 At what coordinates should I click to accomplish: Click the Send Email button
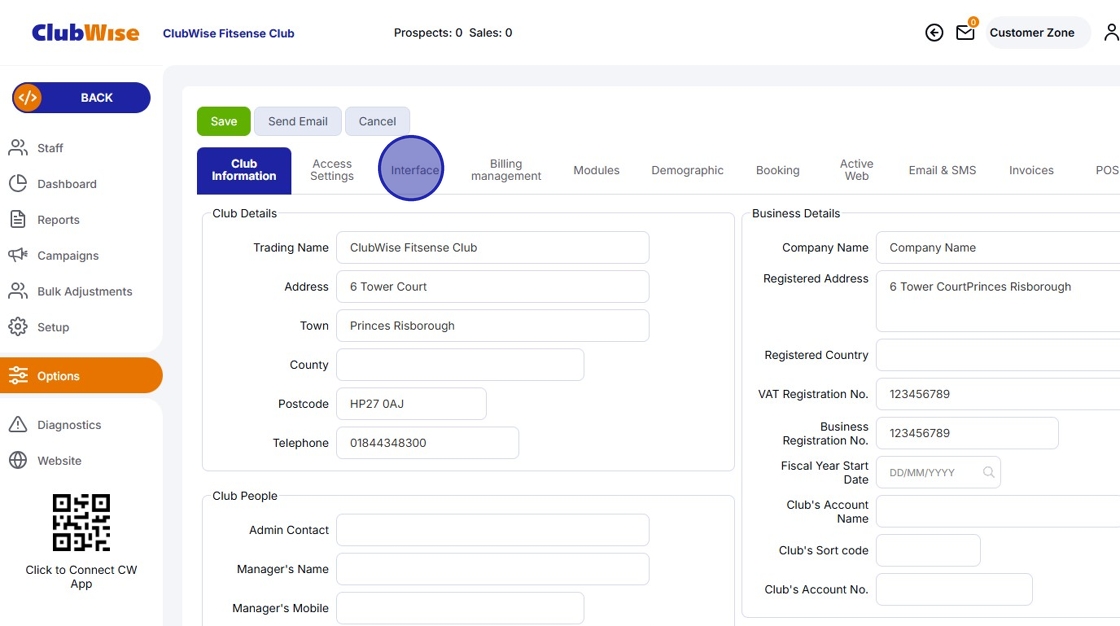pos(298,121)
